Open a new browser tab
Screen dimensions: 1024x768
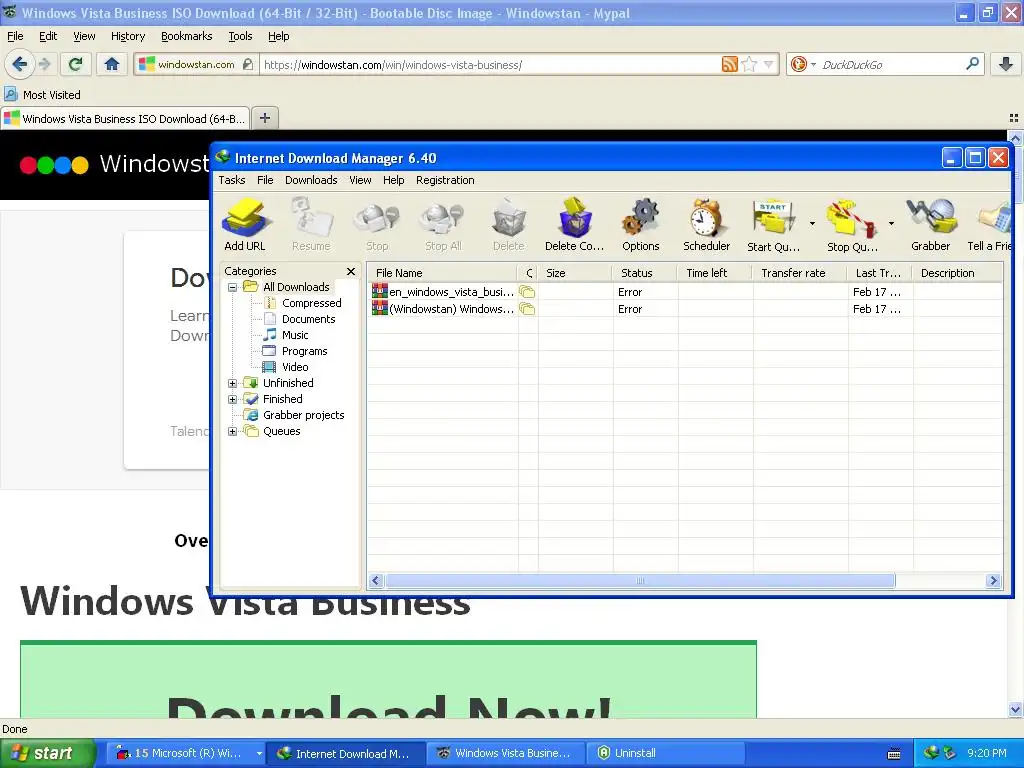click(264, 118)
